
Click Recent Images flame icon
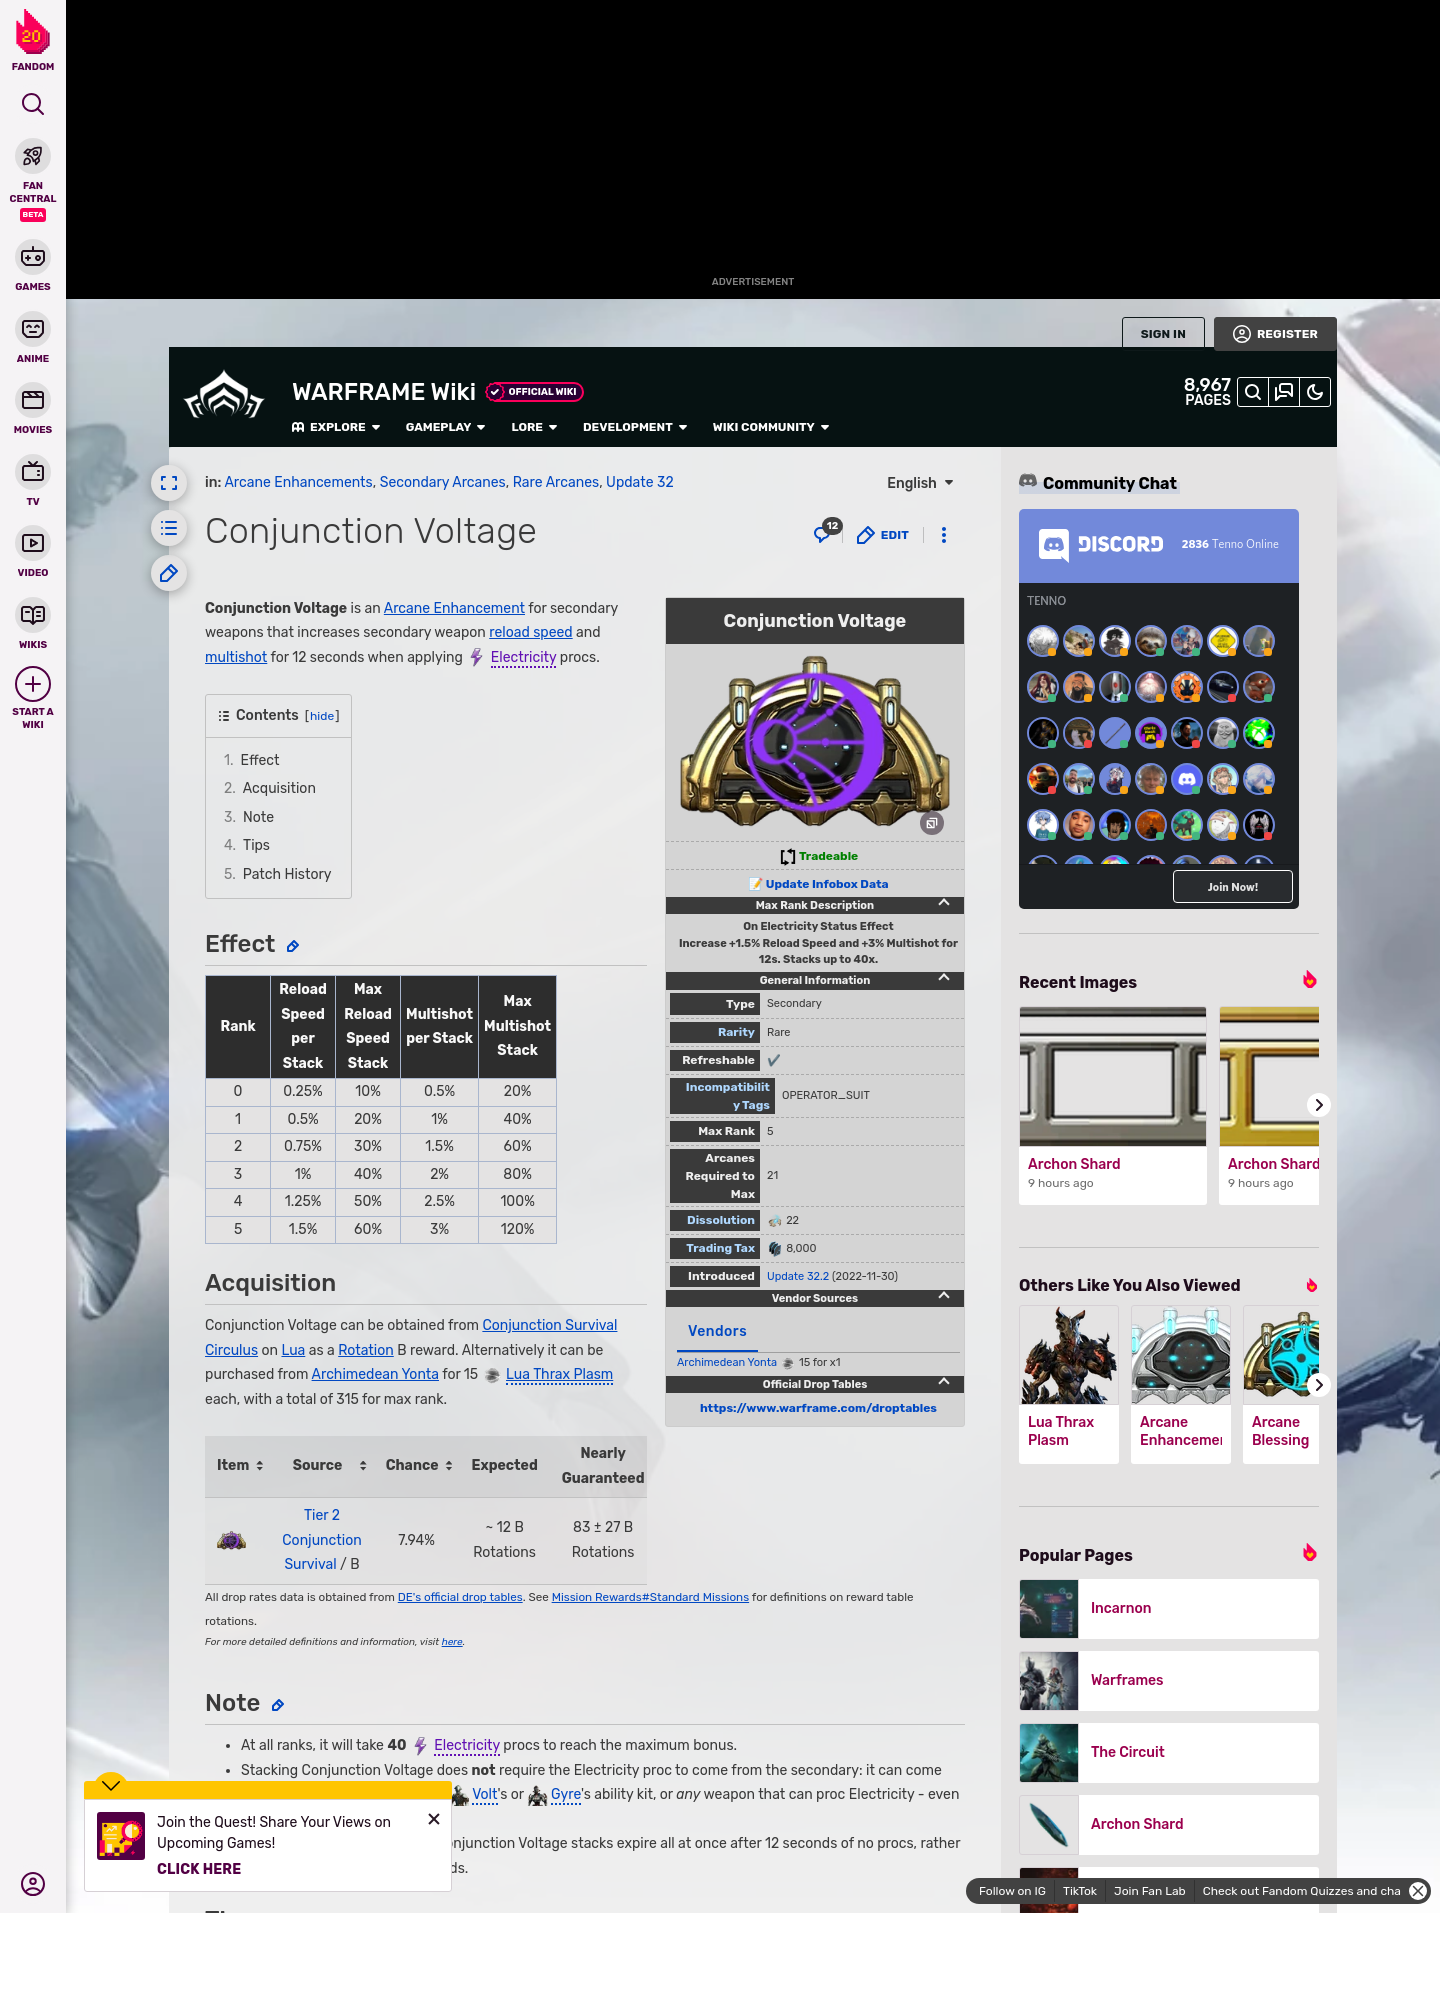coord(1309,979)
